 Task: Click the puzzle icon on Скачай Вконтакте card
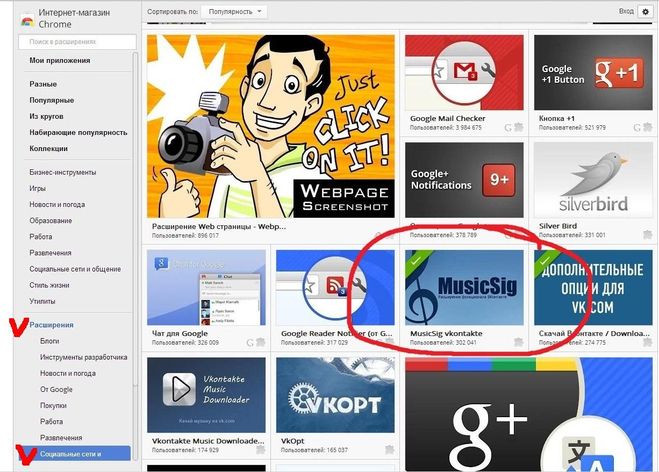click(648, 343)
